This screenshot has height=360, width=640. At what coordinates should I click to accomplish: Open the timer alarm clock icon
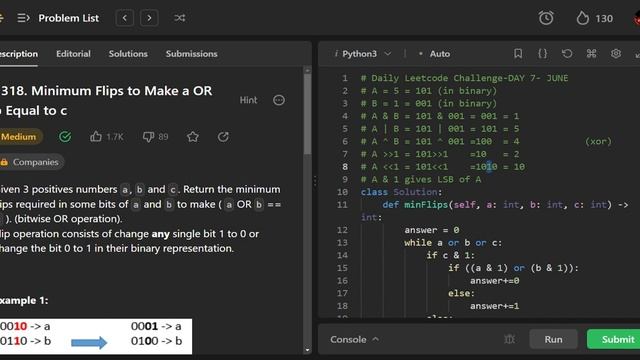click(546, 18)
